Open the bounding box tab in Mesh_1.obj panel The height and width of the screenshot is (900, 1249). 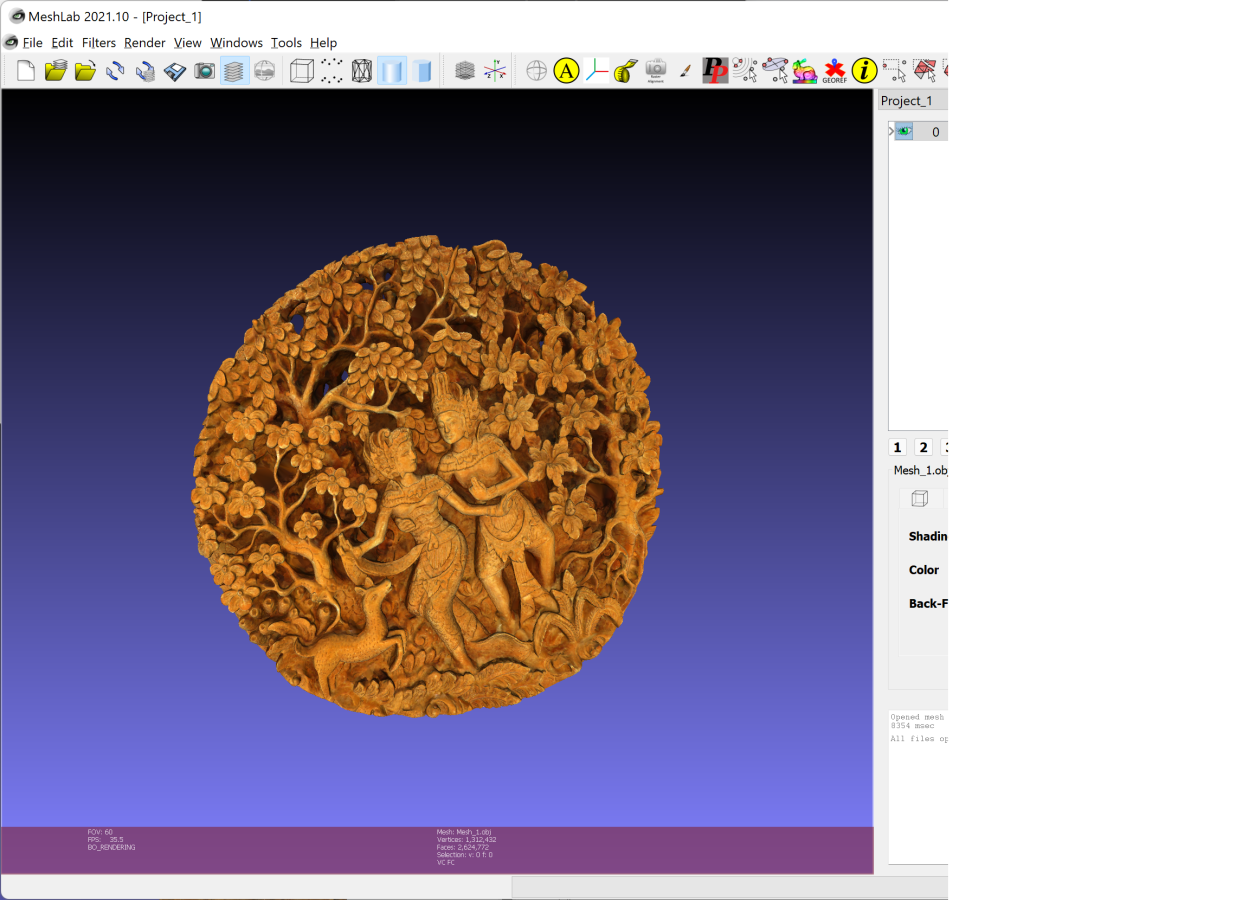coord(919,499)
